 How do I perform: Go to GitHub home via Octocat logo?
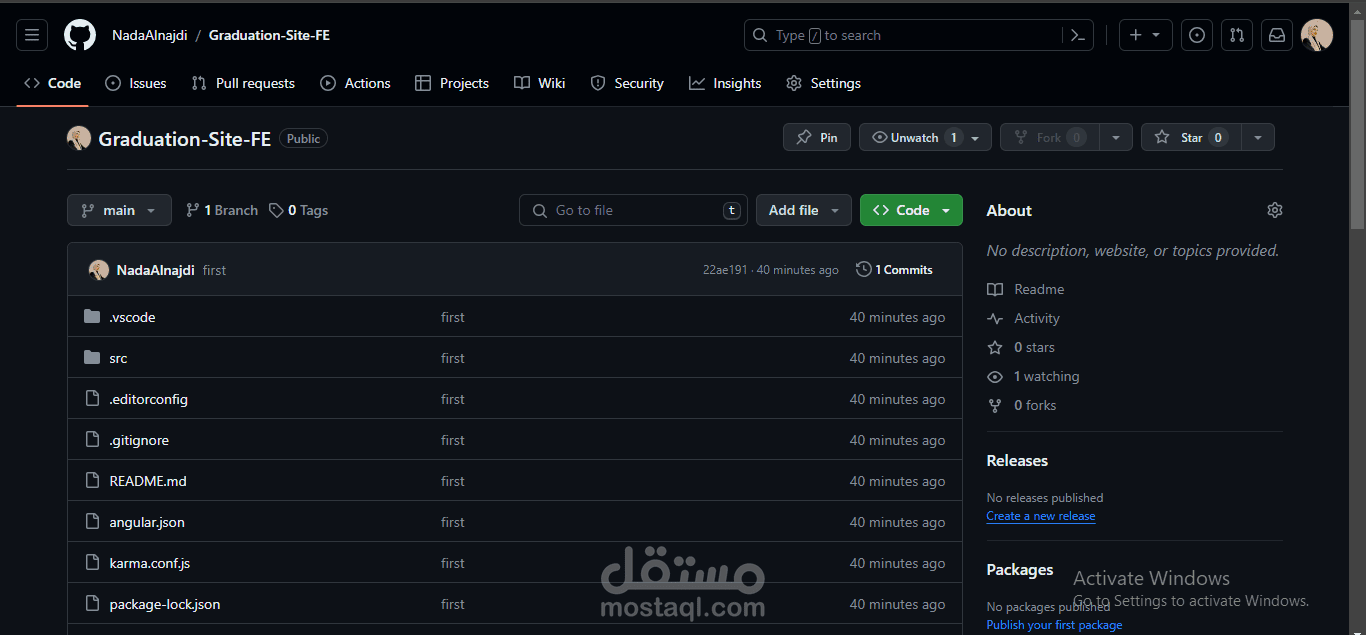(80, 35)
